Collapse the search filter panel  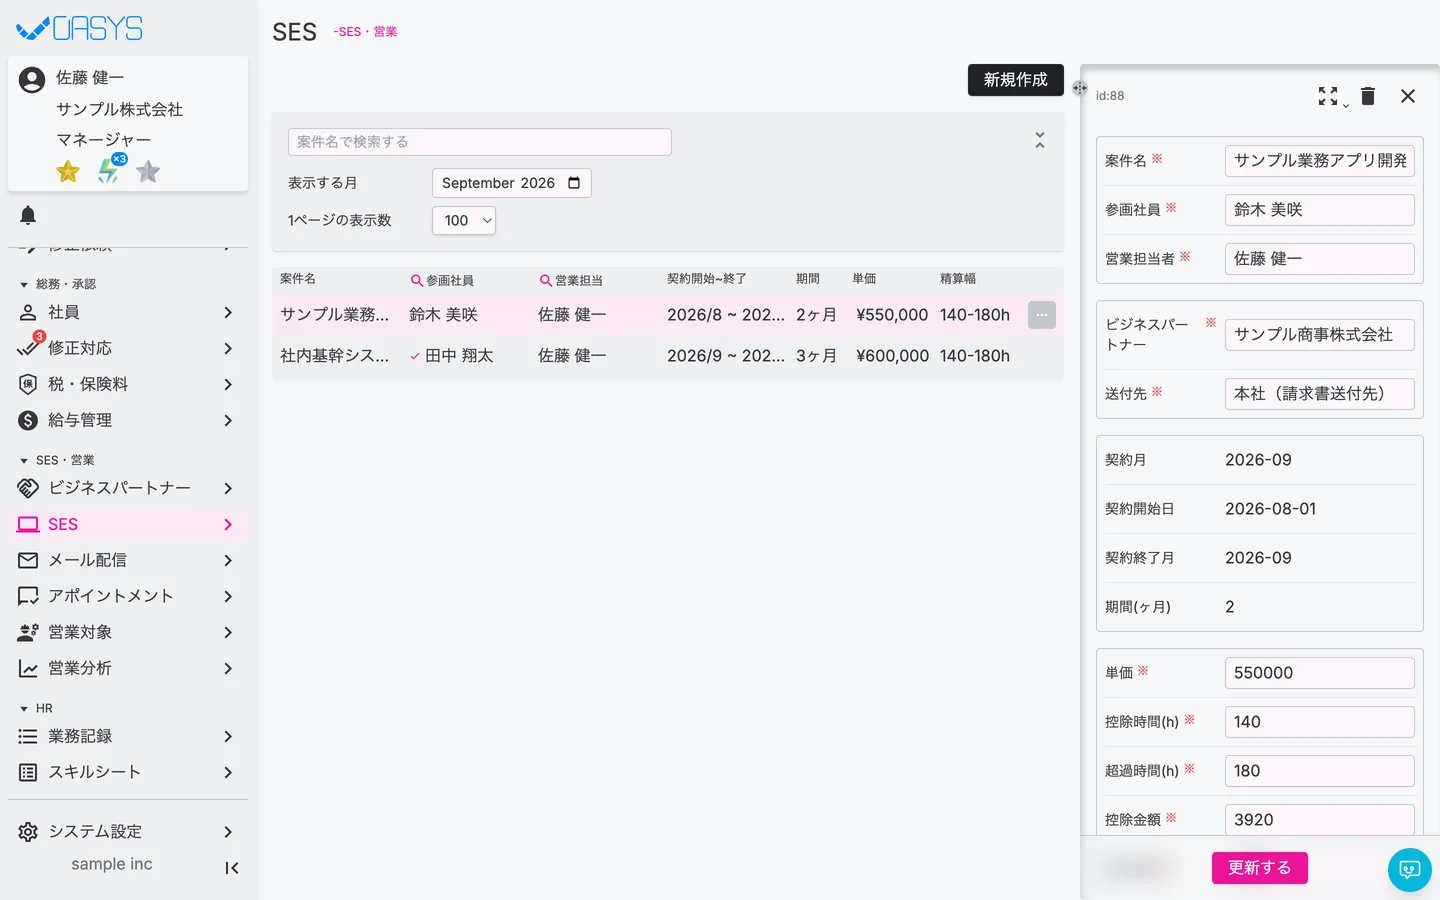point(1040,141)
